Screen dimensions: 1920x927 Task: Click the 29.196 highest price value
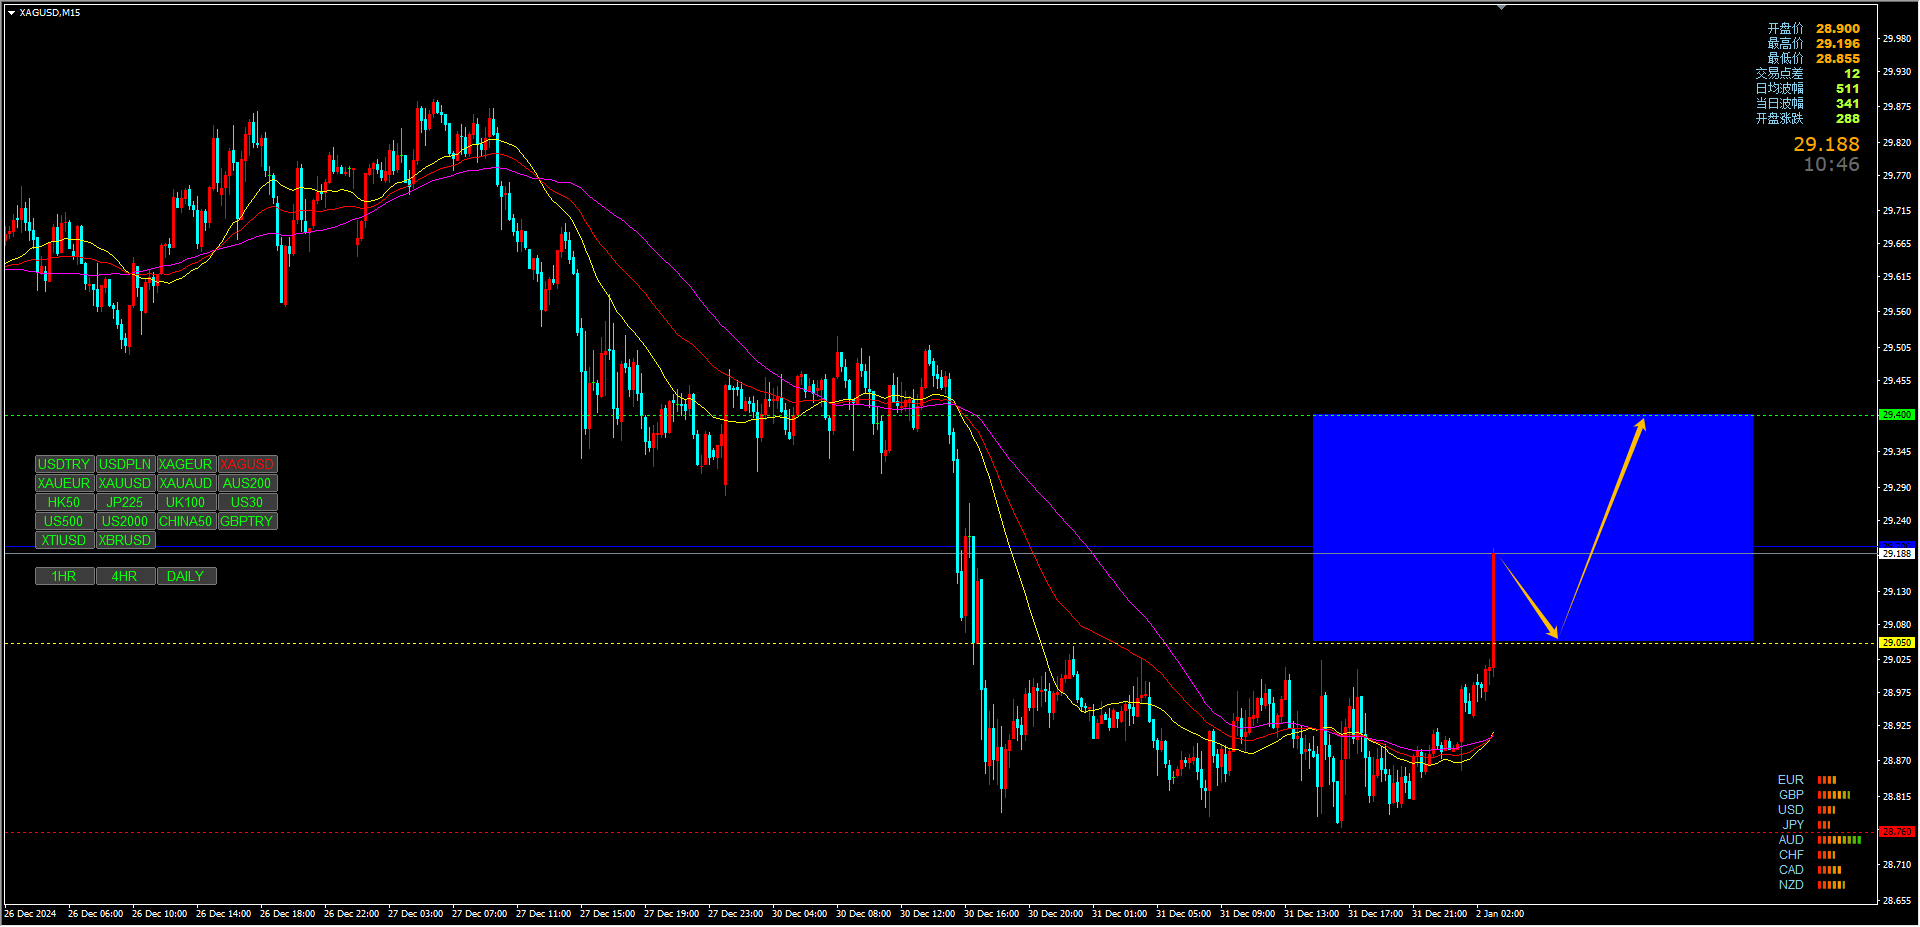pos(1838,44)
